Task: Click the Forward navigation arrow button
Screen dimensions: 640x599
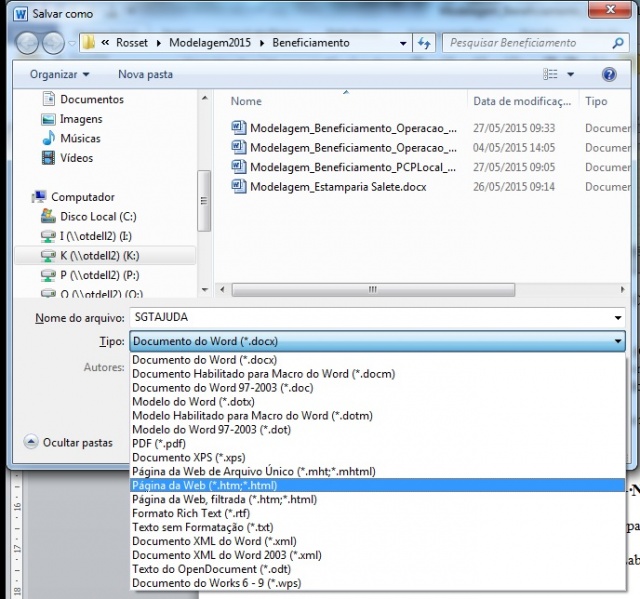Action: [x=53, y=42]
